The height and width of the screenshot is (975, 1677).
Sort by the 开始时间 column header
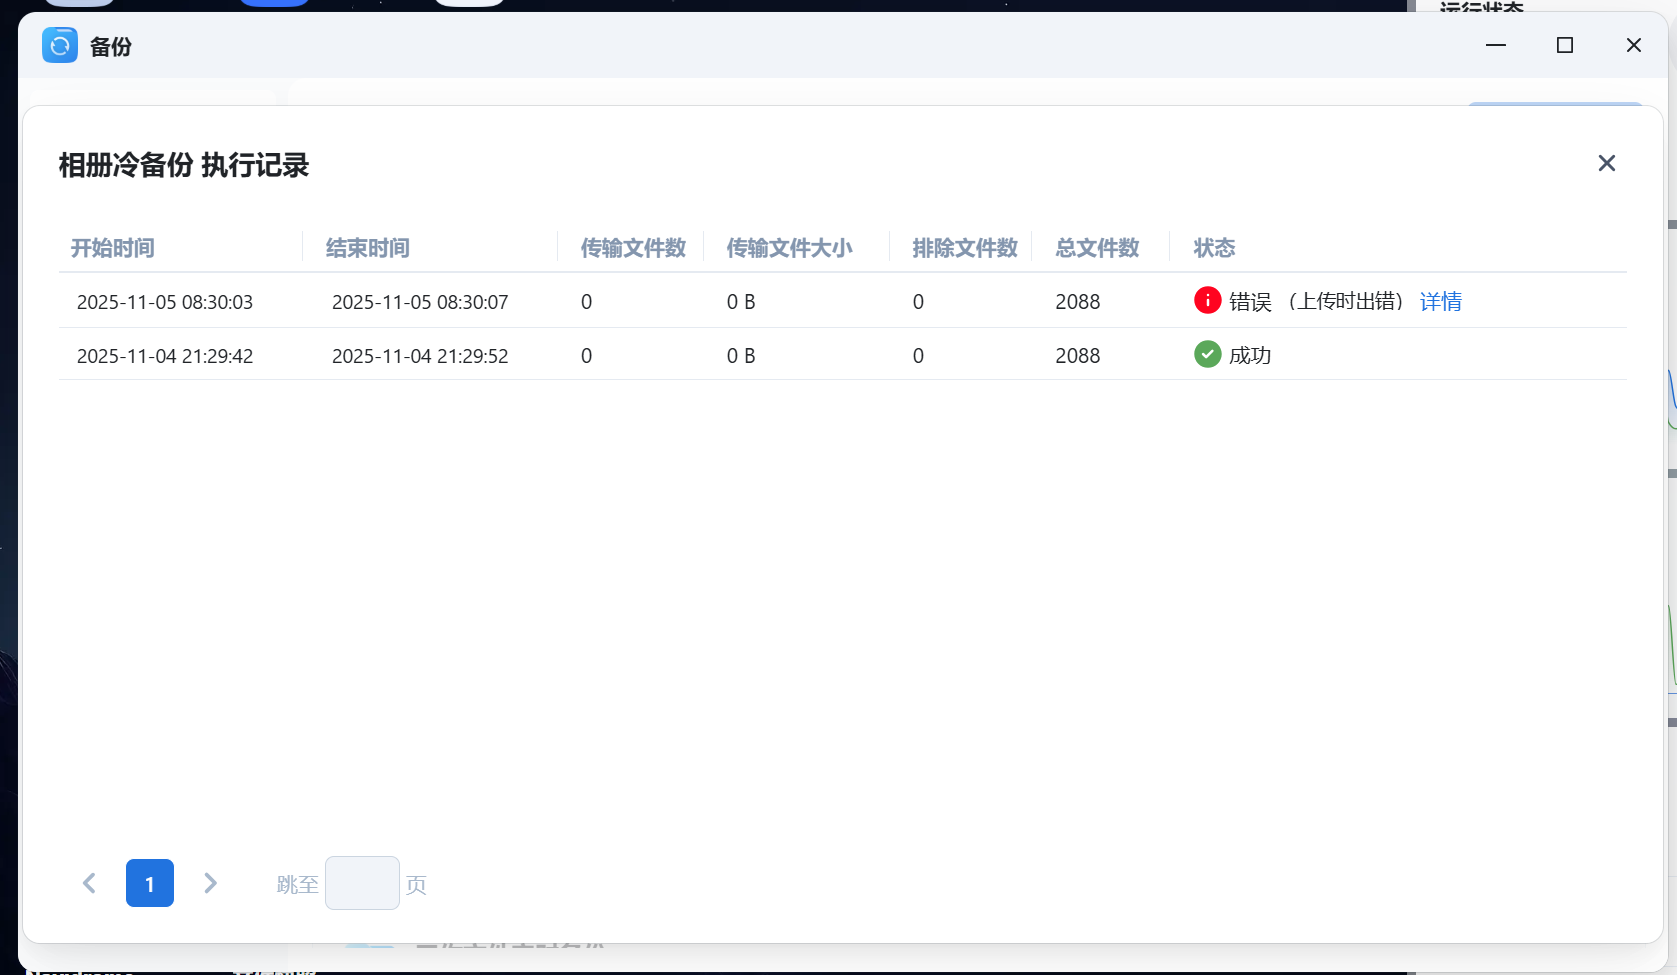tap(111, 247)
